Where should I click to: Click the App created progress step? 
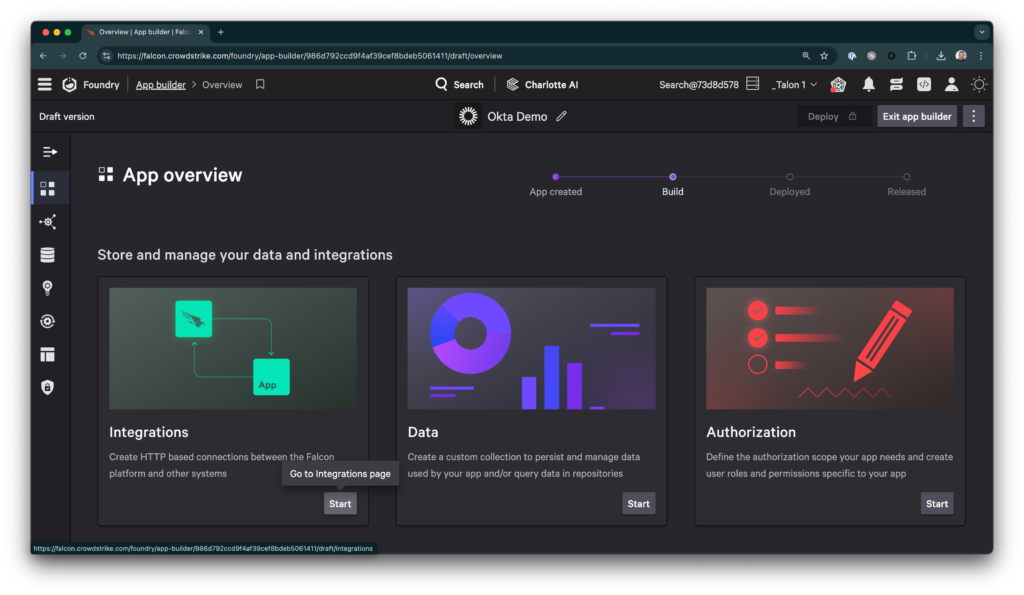[x=556, y=184]
